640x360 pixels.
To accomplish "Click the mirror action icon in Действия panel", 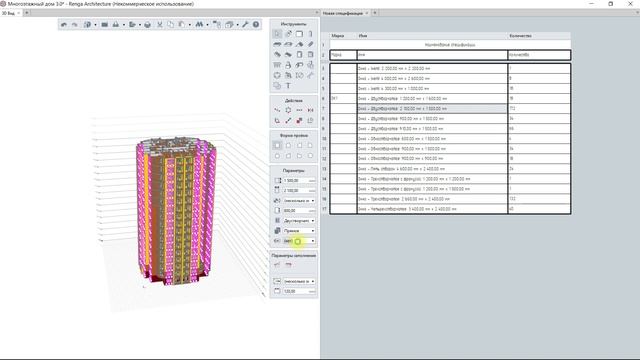I will (310, 110).
